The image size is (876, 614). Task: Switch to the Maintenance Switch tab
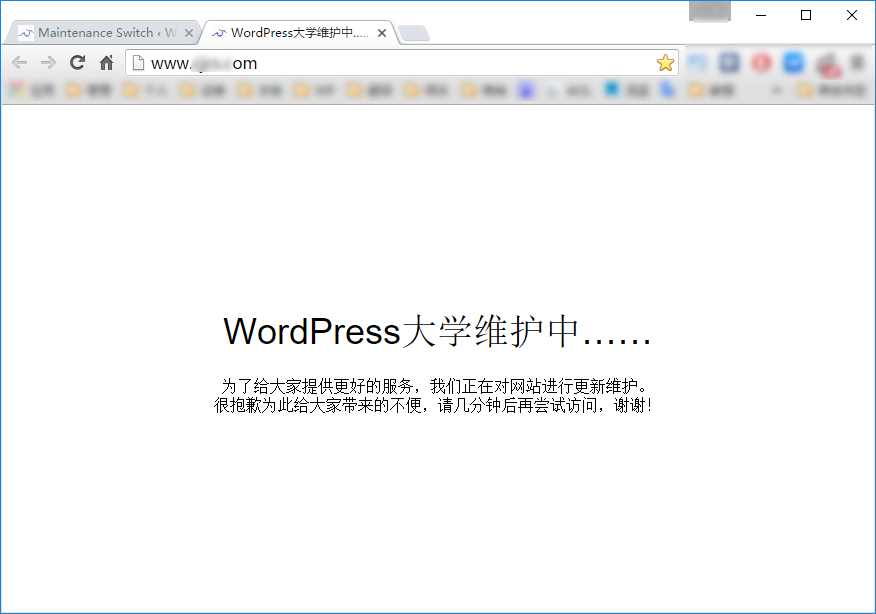[x=101, y=33]
